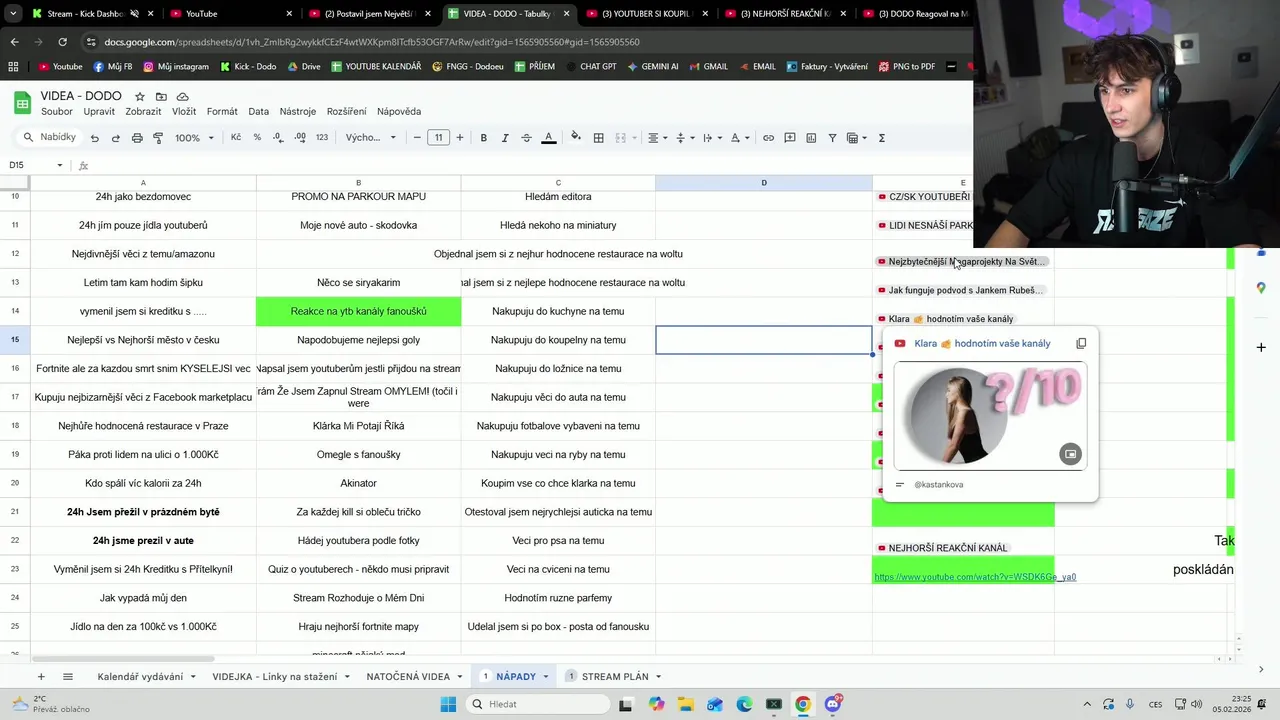Screen dimensions: 1280x720
Task: Open the Vložit menu
Action: pos(184,112)
